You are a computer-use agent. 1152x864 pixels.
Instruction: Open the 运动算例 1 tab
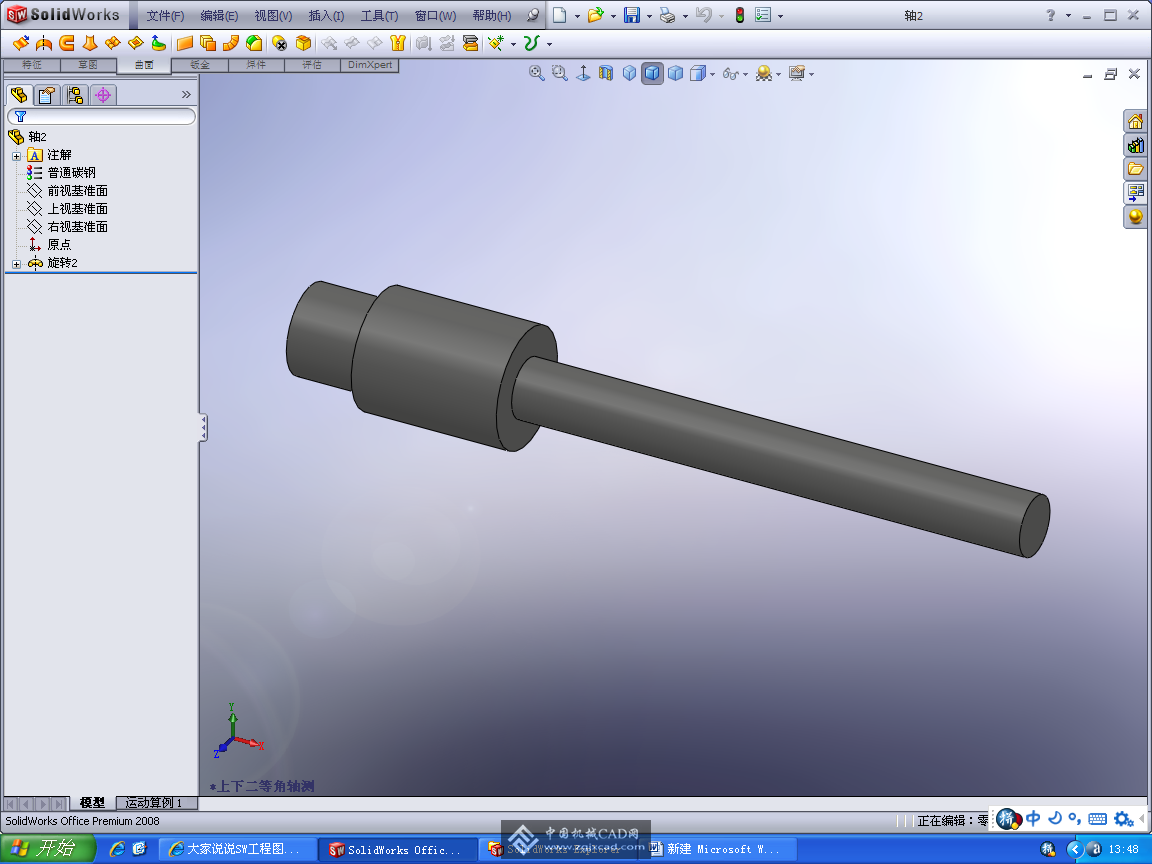(x=156, y=802)
